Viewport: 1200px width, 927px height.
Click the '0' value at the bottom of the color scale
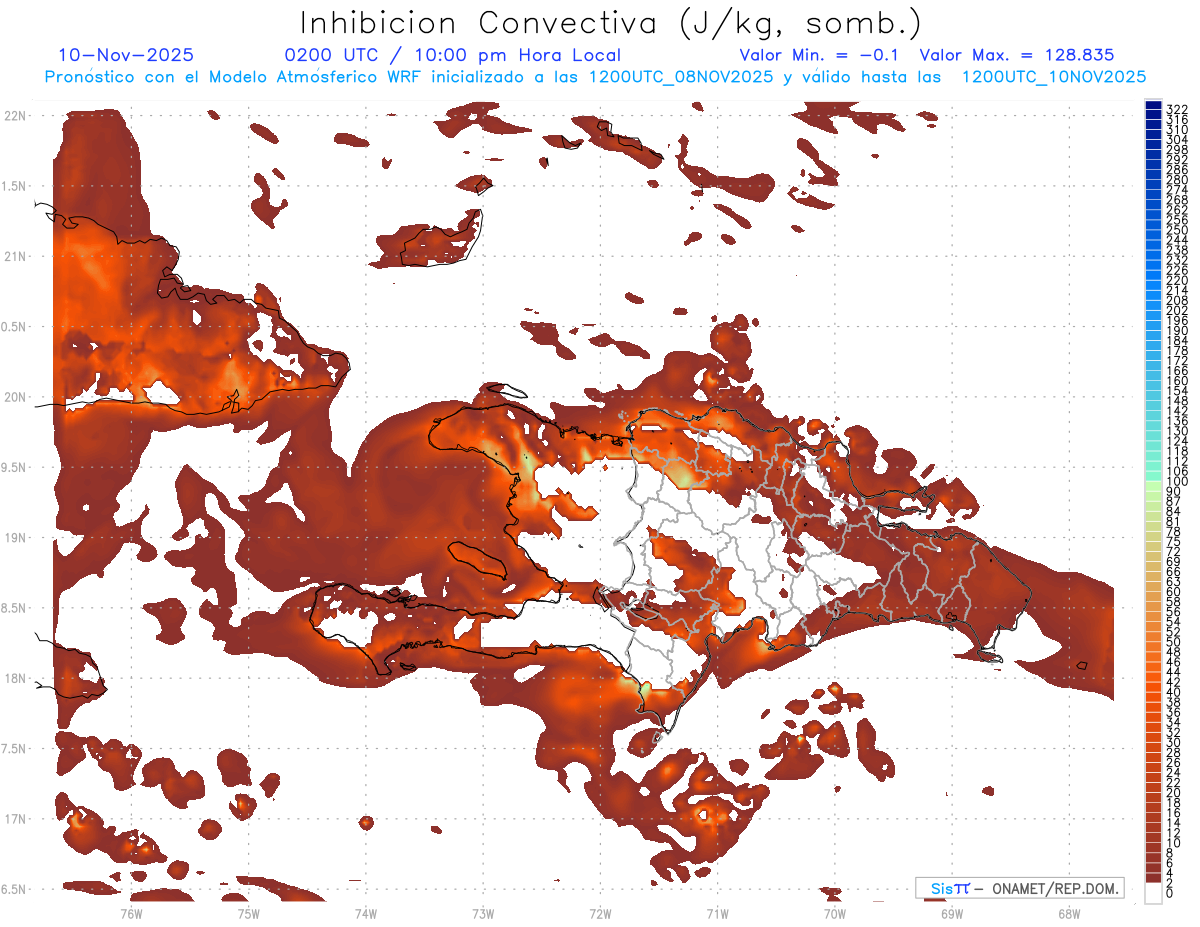coord(1170,894)
